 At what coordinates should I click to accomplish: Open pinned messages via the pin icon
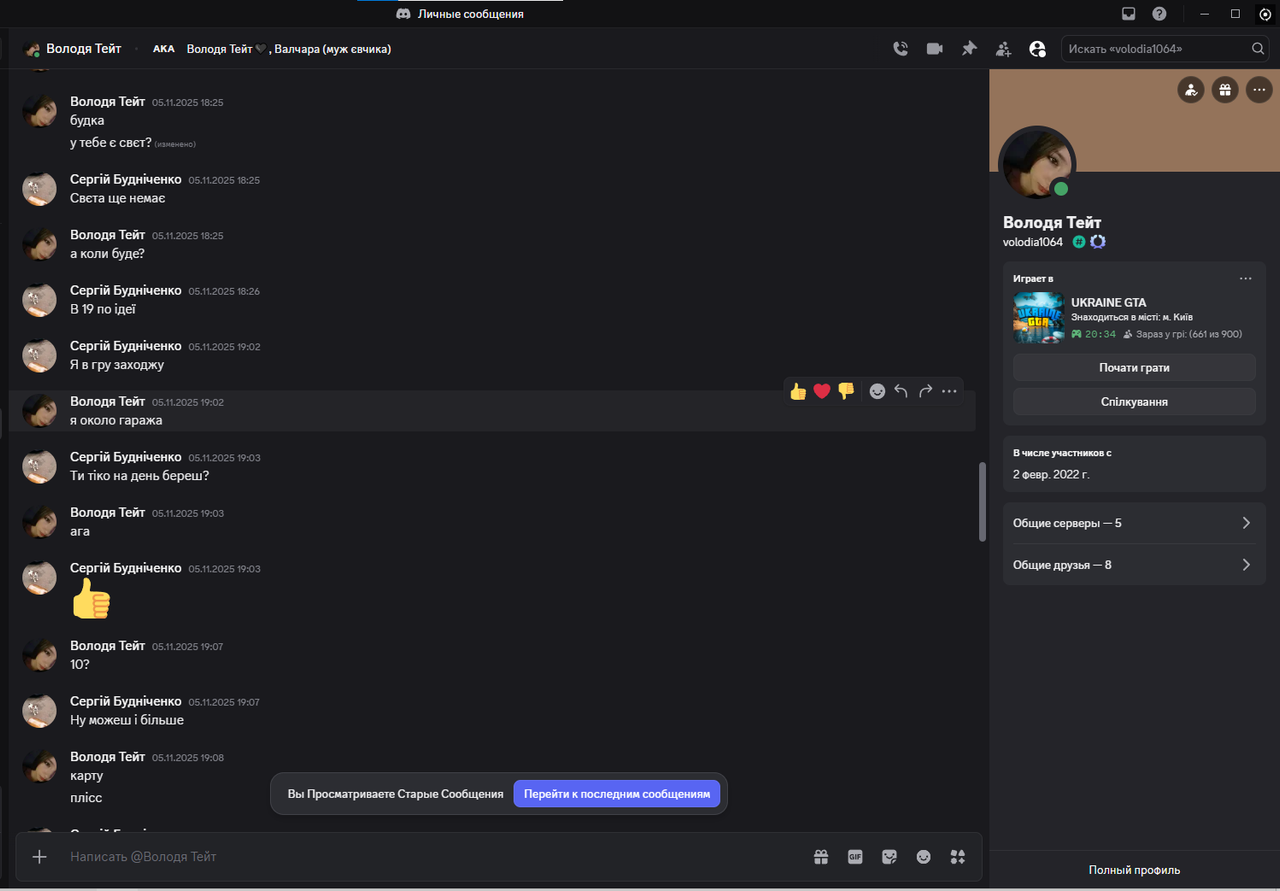(969, 48)
